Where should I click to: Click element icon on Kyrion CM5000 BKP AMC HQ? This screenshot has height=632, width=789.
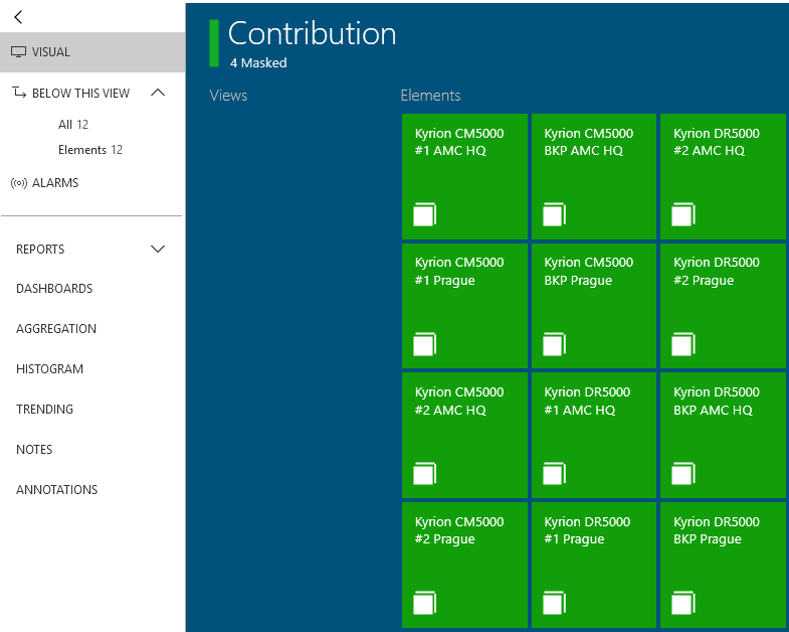(554, 214)
